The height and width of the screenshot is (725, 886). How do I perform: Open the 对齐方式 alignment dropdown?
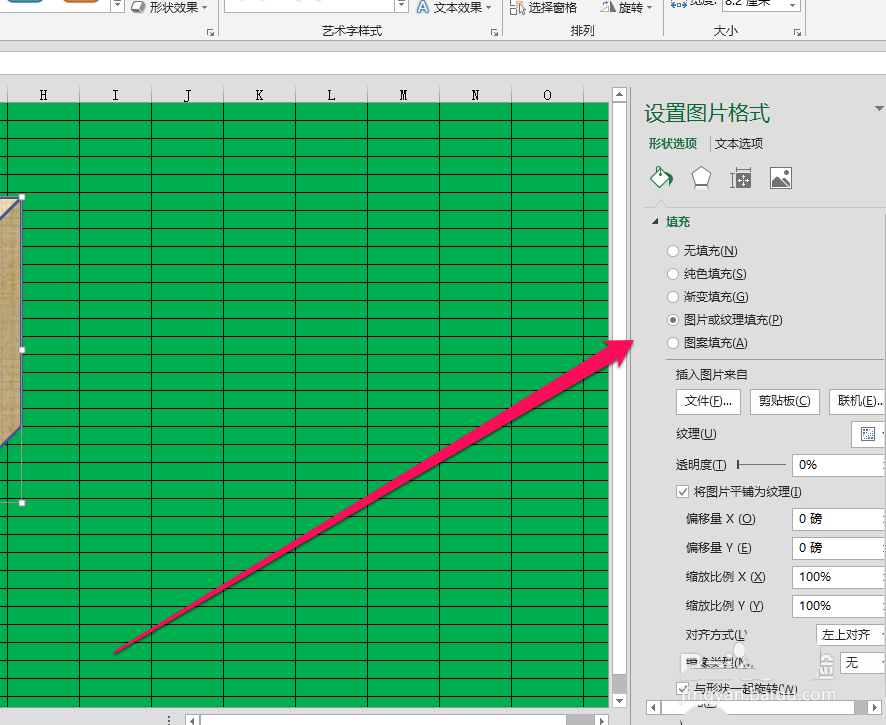pyautogui.click(x=848, y=634)
